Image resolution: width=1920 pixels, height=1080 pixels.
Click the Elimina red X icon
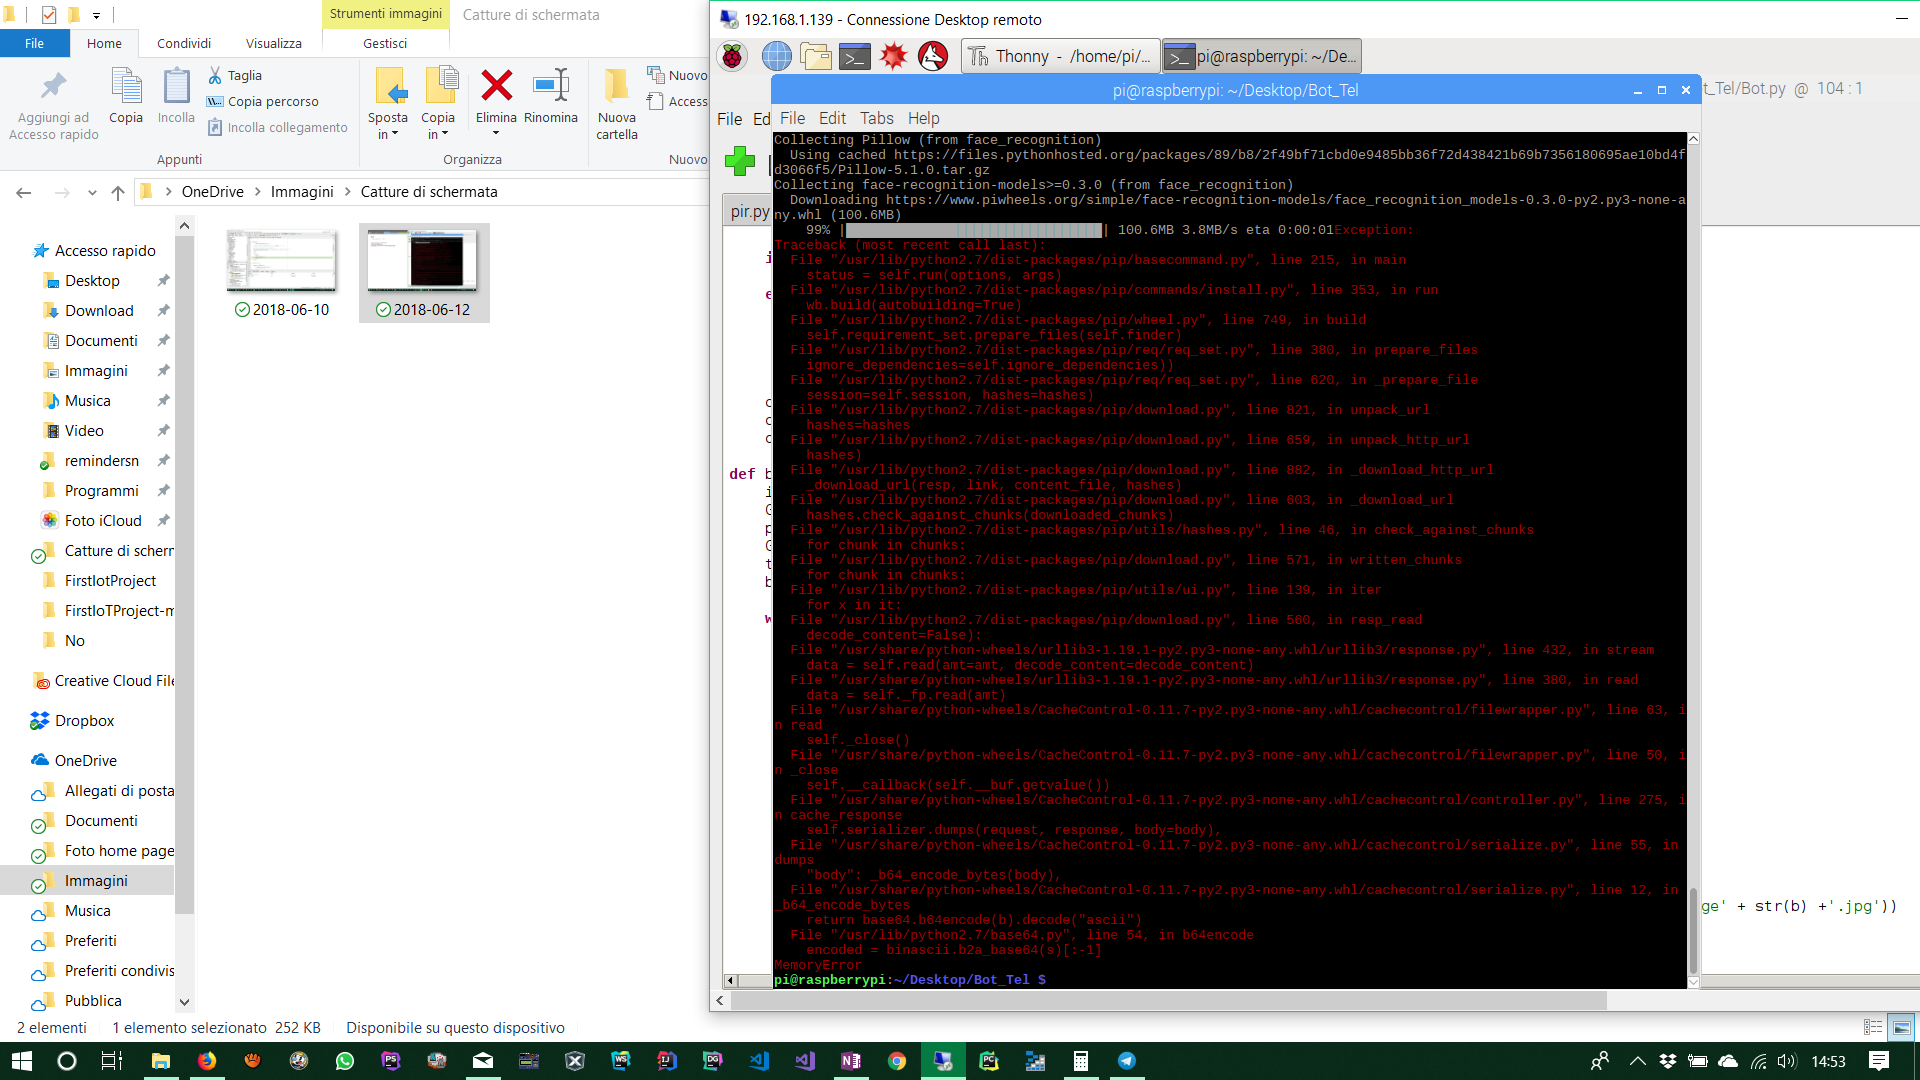point(496,86)
